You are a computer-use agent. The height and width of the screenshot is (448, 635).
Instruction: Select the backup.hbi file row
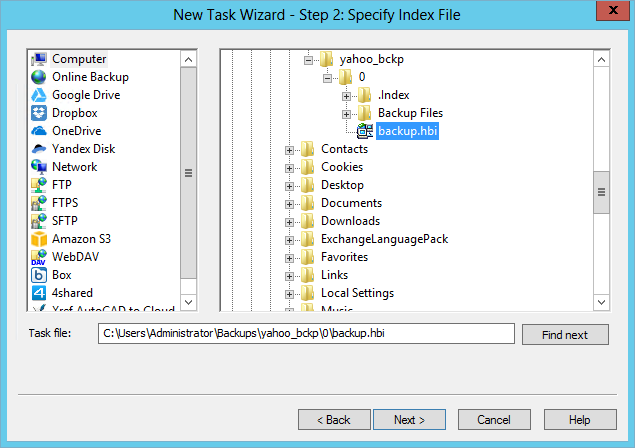coord(407,131)
